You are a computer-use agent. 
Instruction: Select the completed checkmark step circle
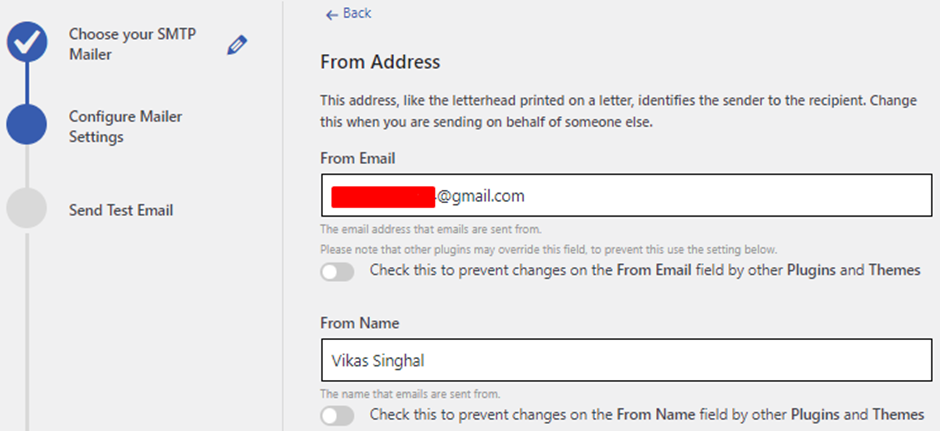coord(26,41)
